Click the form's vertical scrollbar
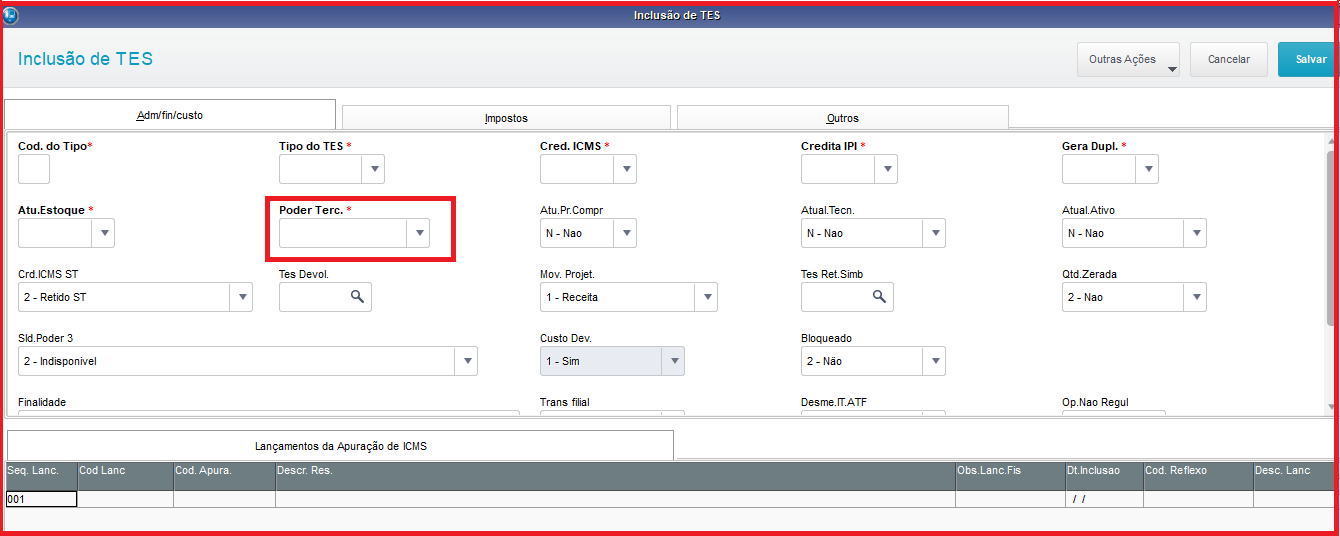This screenshot has width=1340, height=536. click(1330, 238)
